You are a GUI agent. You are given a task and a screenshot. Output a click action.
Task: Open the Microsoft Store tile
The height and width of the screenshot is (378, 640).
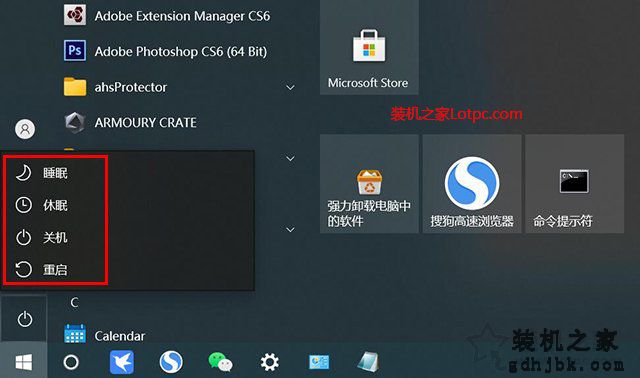pos(369,47)
